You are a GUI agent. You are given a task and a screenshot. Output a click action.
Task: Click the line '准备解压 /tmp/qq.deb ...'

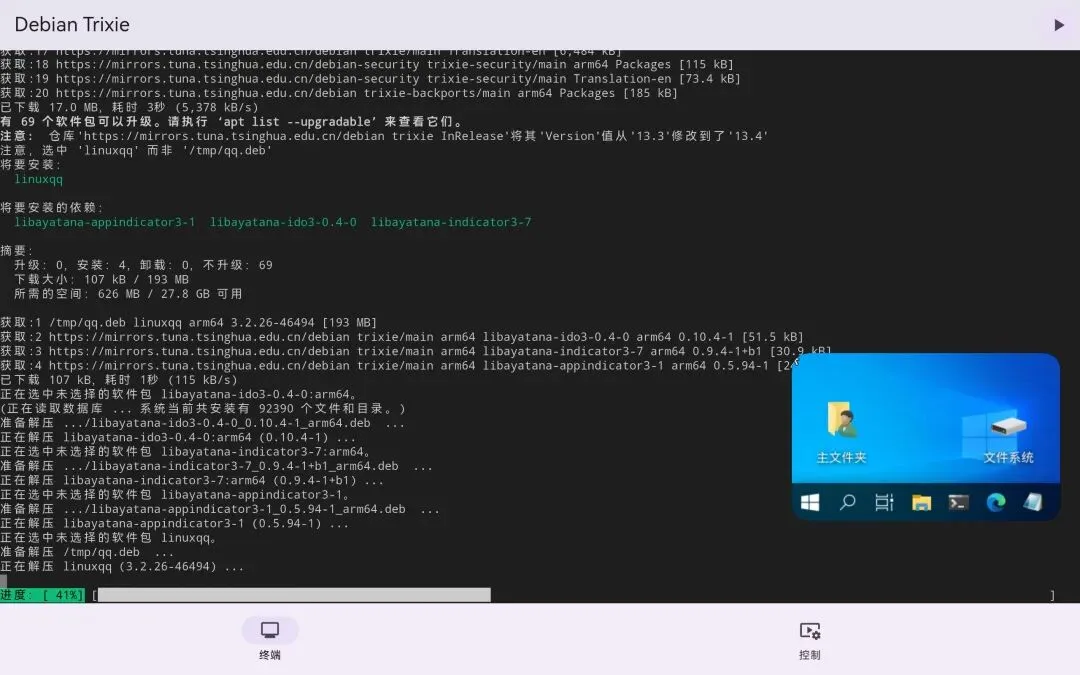[87, 552]
